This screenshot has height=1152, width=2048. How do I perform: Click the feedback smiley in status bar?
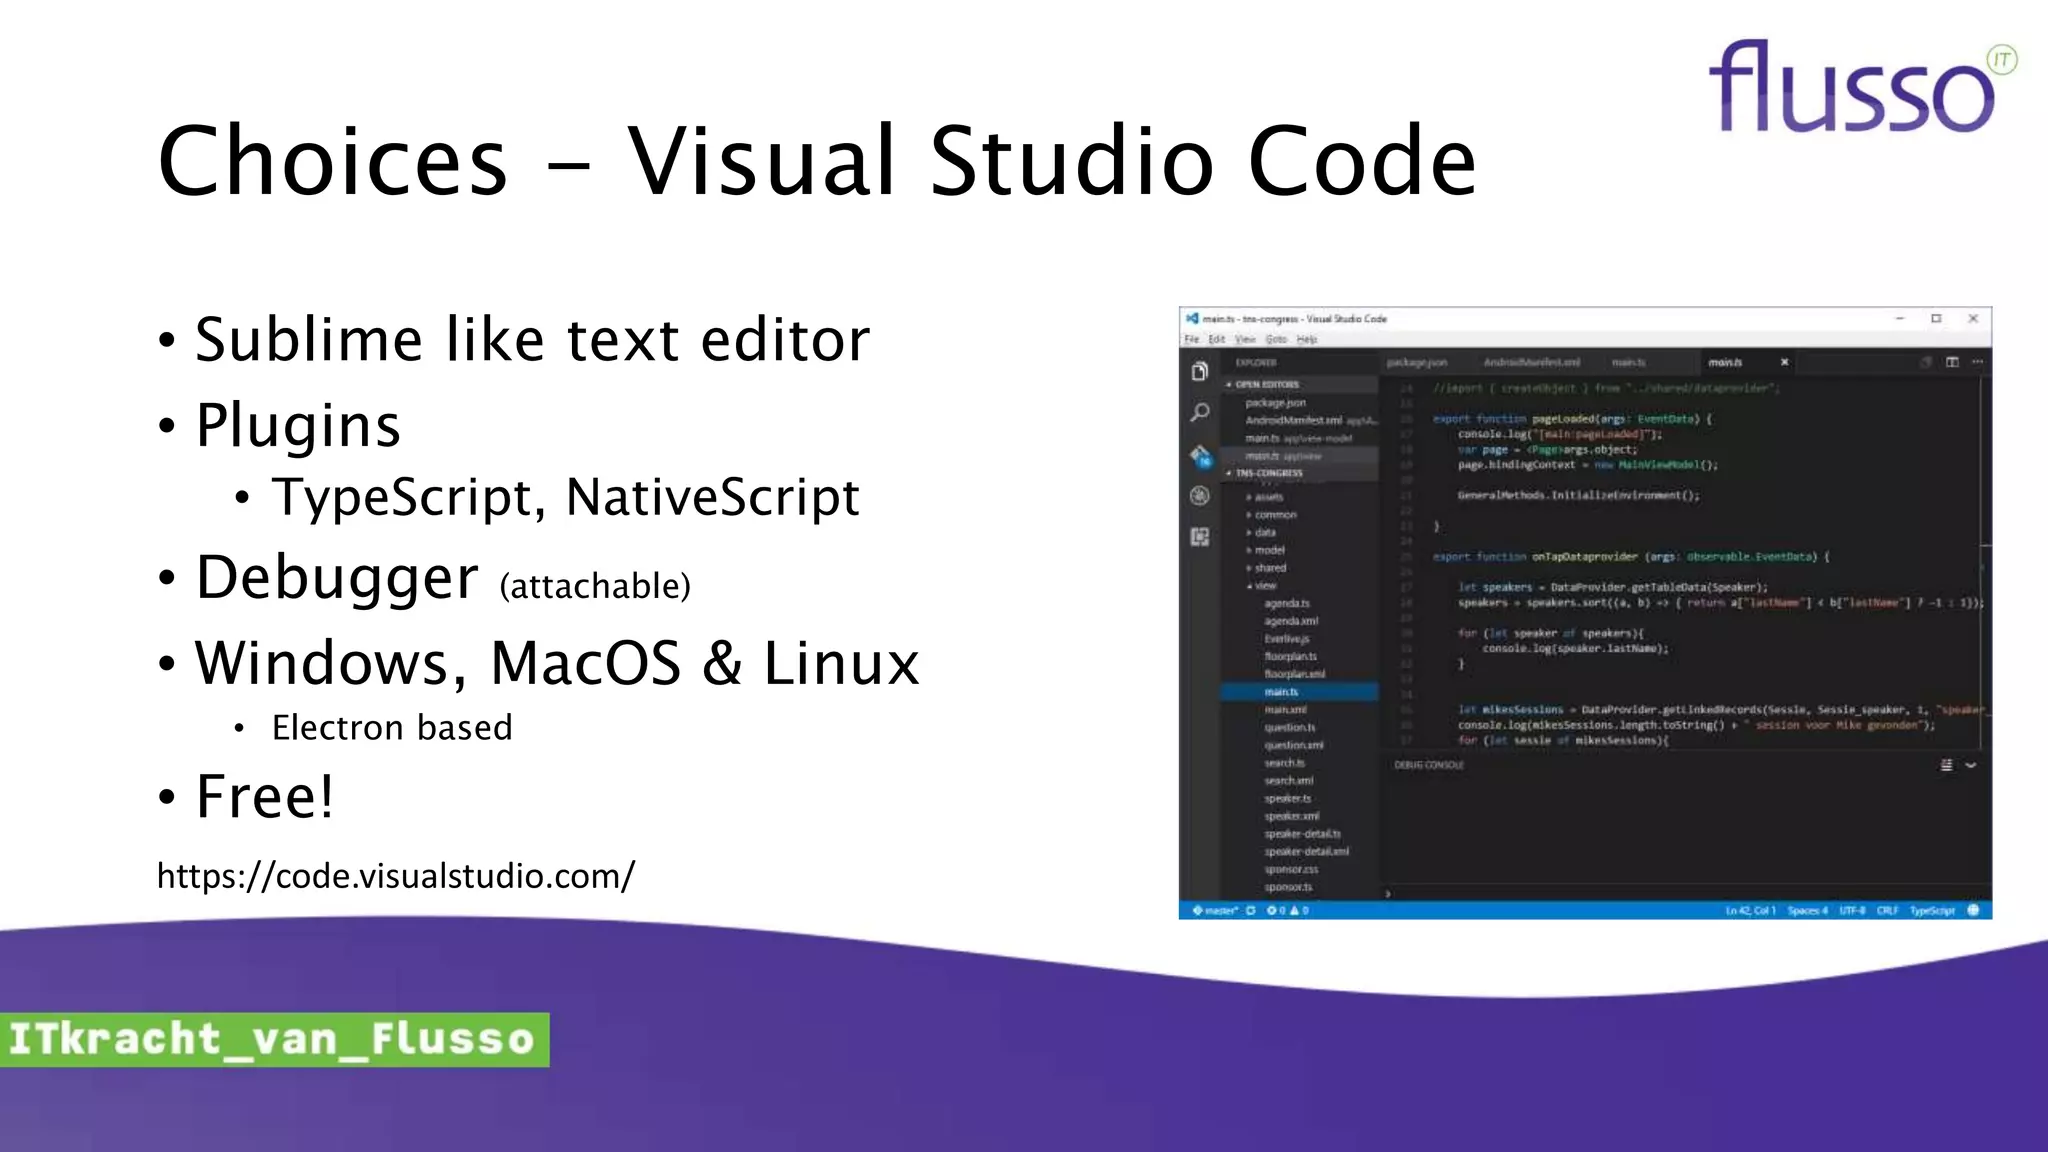click(1973, 910)
